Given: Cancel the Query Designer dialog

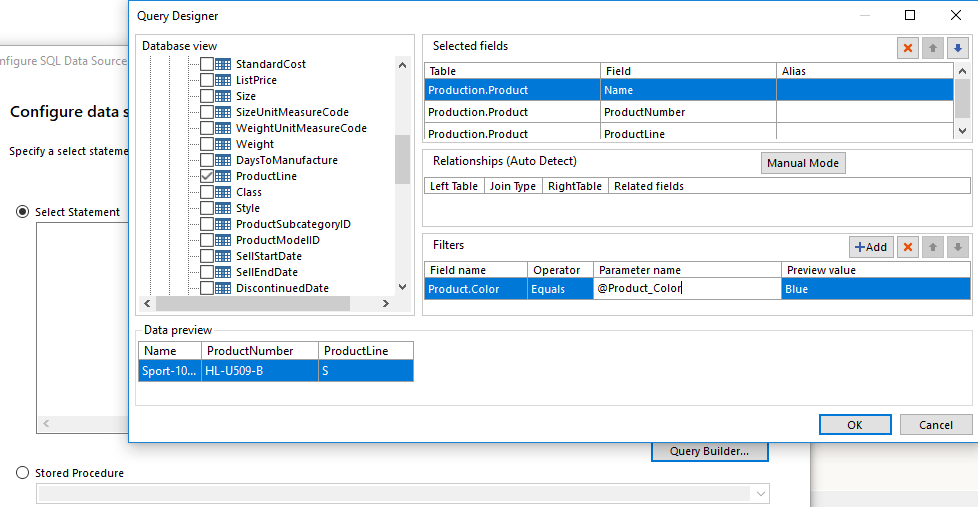Looking at the screenshot, I should coord(936,425).
